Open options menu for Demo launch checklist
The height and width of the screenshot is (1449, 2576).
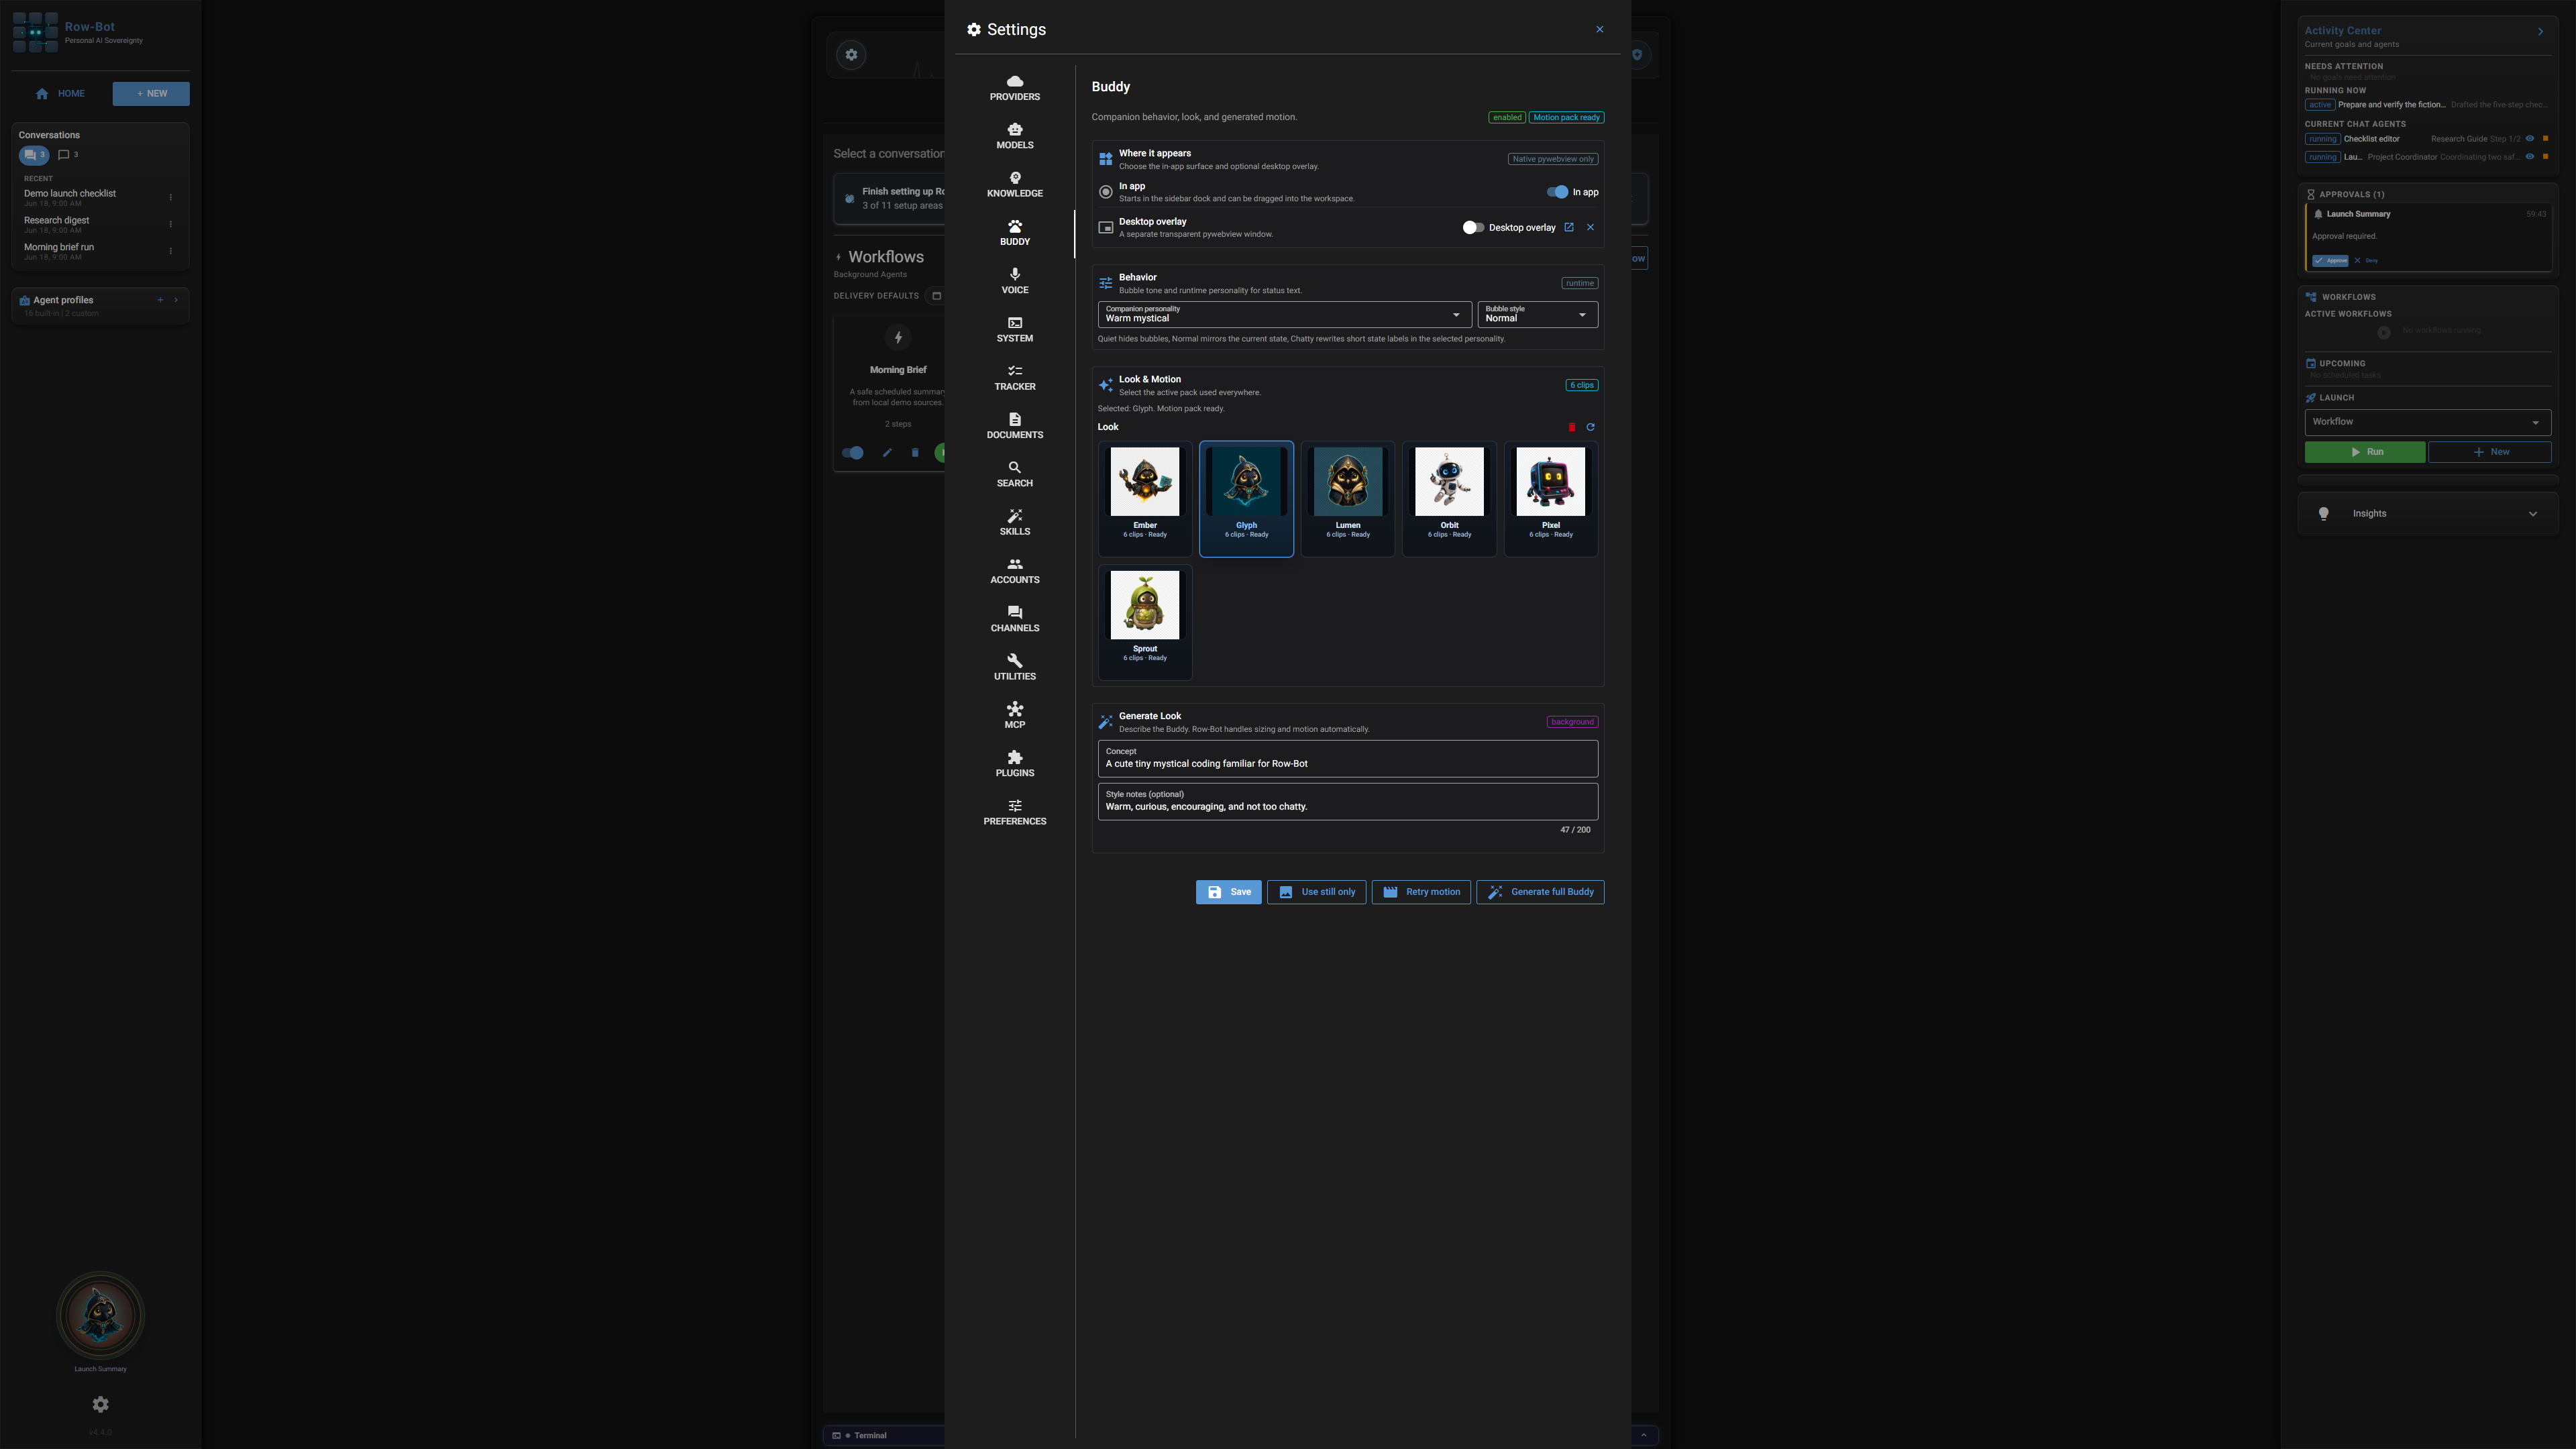pyautogui.click(x=170, y=198)
